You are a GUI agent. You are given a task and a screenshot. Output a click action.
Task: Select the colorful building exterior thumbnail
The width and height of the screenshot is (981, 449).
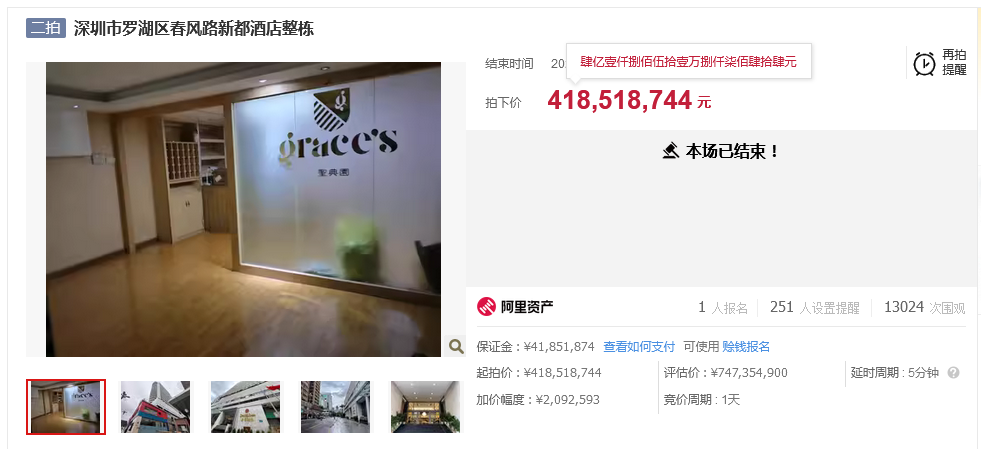(x=155, y=406)
